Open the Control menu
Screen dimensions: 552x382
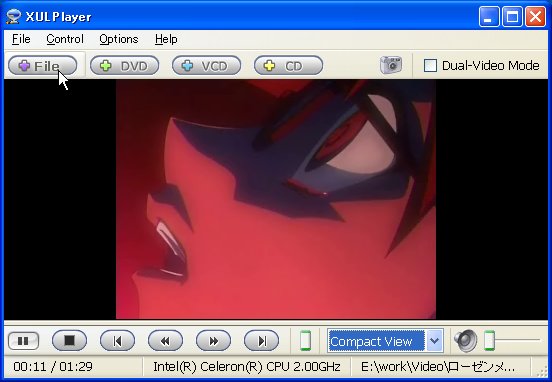click(x=65, y=39)
